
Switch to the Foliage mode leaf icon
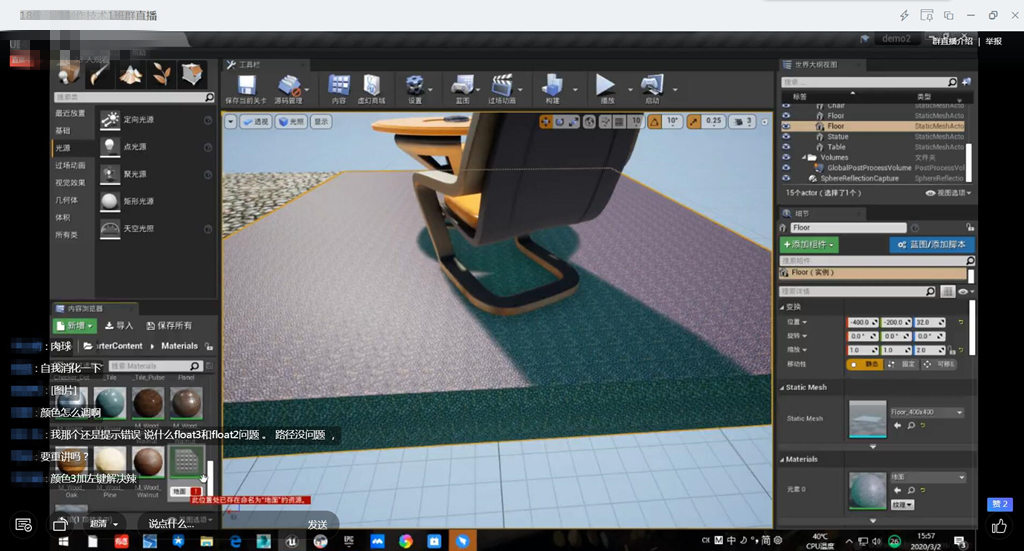tap(161, 74)
